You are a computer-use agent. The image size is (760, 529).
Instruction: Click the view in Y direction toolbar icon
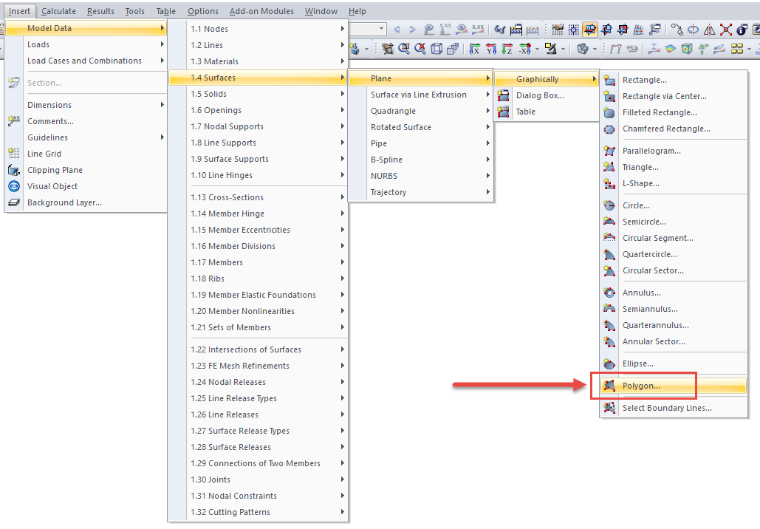491,48
